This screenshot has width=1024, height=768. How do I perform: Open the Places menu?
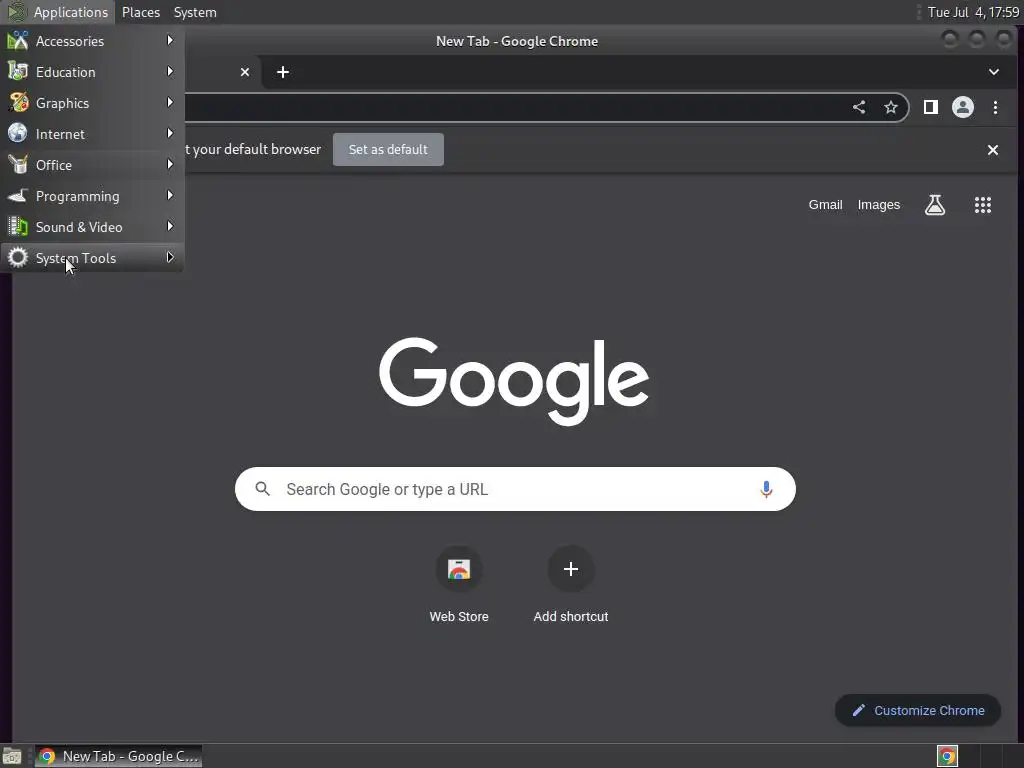pyautogui.click(x=140, y=12)
